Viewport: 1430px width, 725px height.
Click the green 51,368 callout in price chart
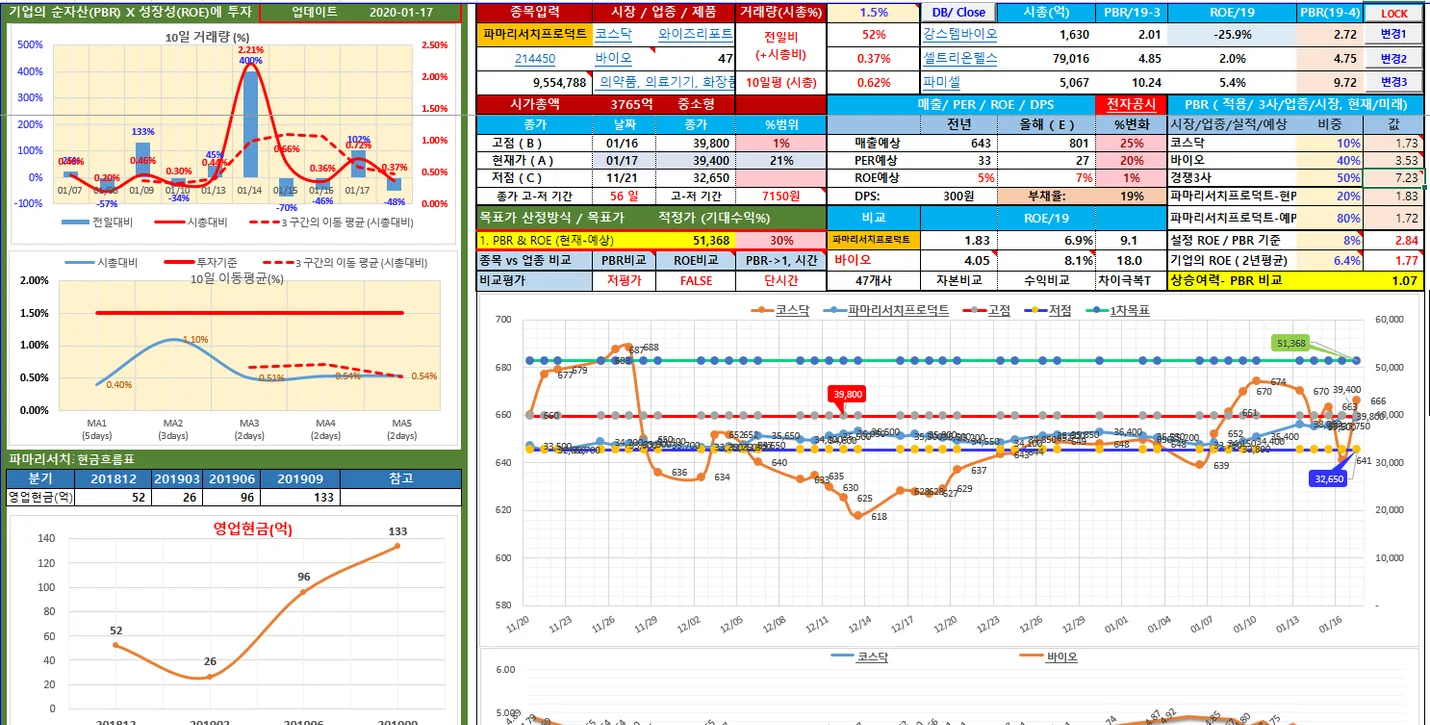tap(1292, 342)
